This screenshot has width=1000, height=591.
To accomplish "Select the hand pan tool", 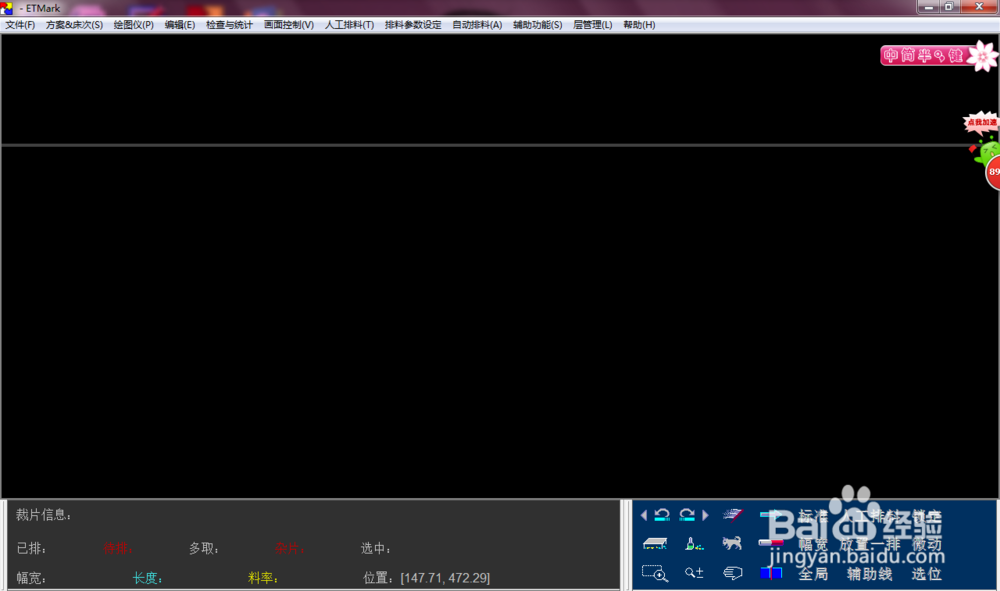I will tap(732, 573).
